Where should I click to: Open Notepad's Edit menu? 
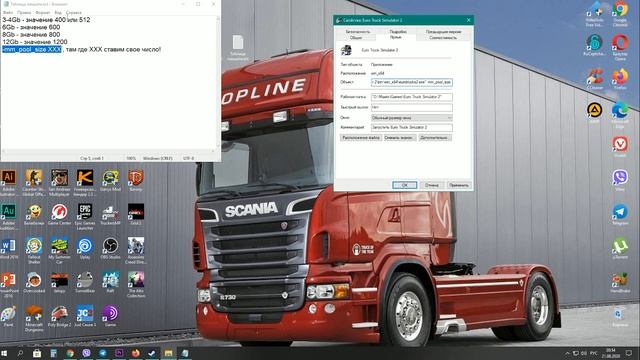pyautogui.click(x=24, y=13)
